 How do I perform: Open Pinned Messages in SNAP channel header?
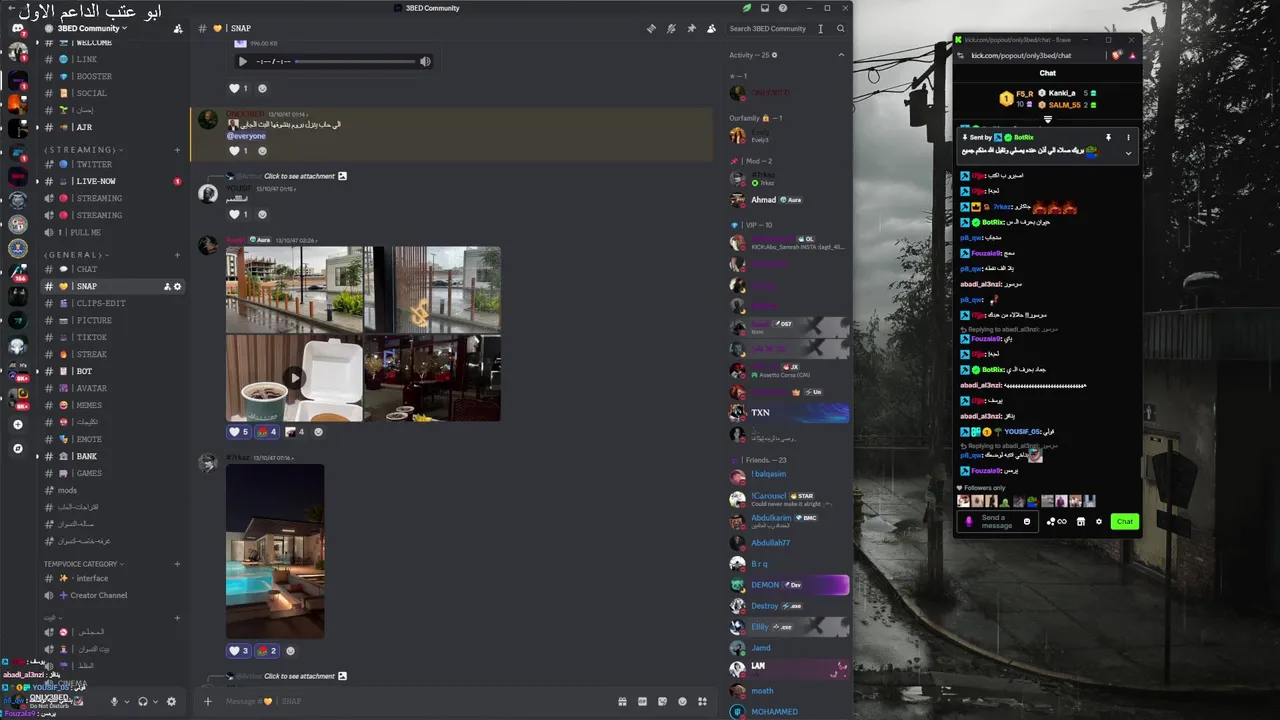[x=691, y=28]
